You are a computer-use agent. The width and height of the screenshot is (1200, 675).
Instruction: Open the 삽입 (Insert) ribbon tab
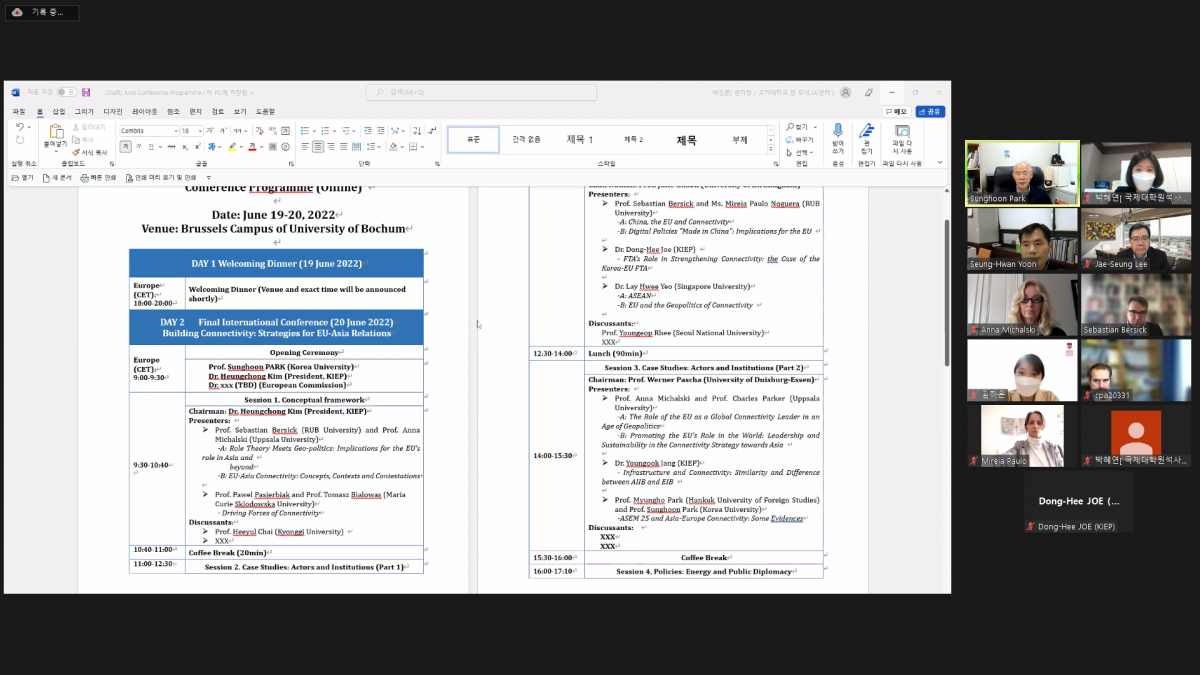[x=59, y=111]
